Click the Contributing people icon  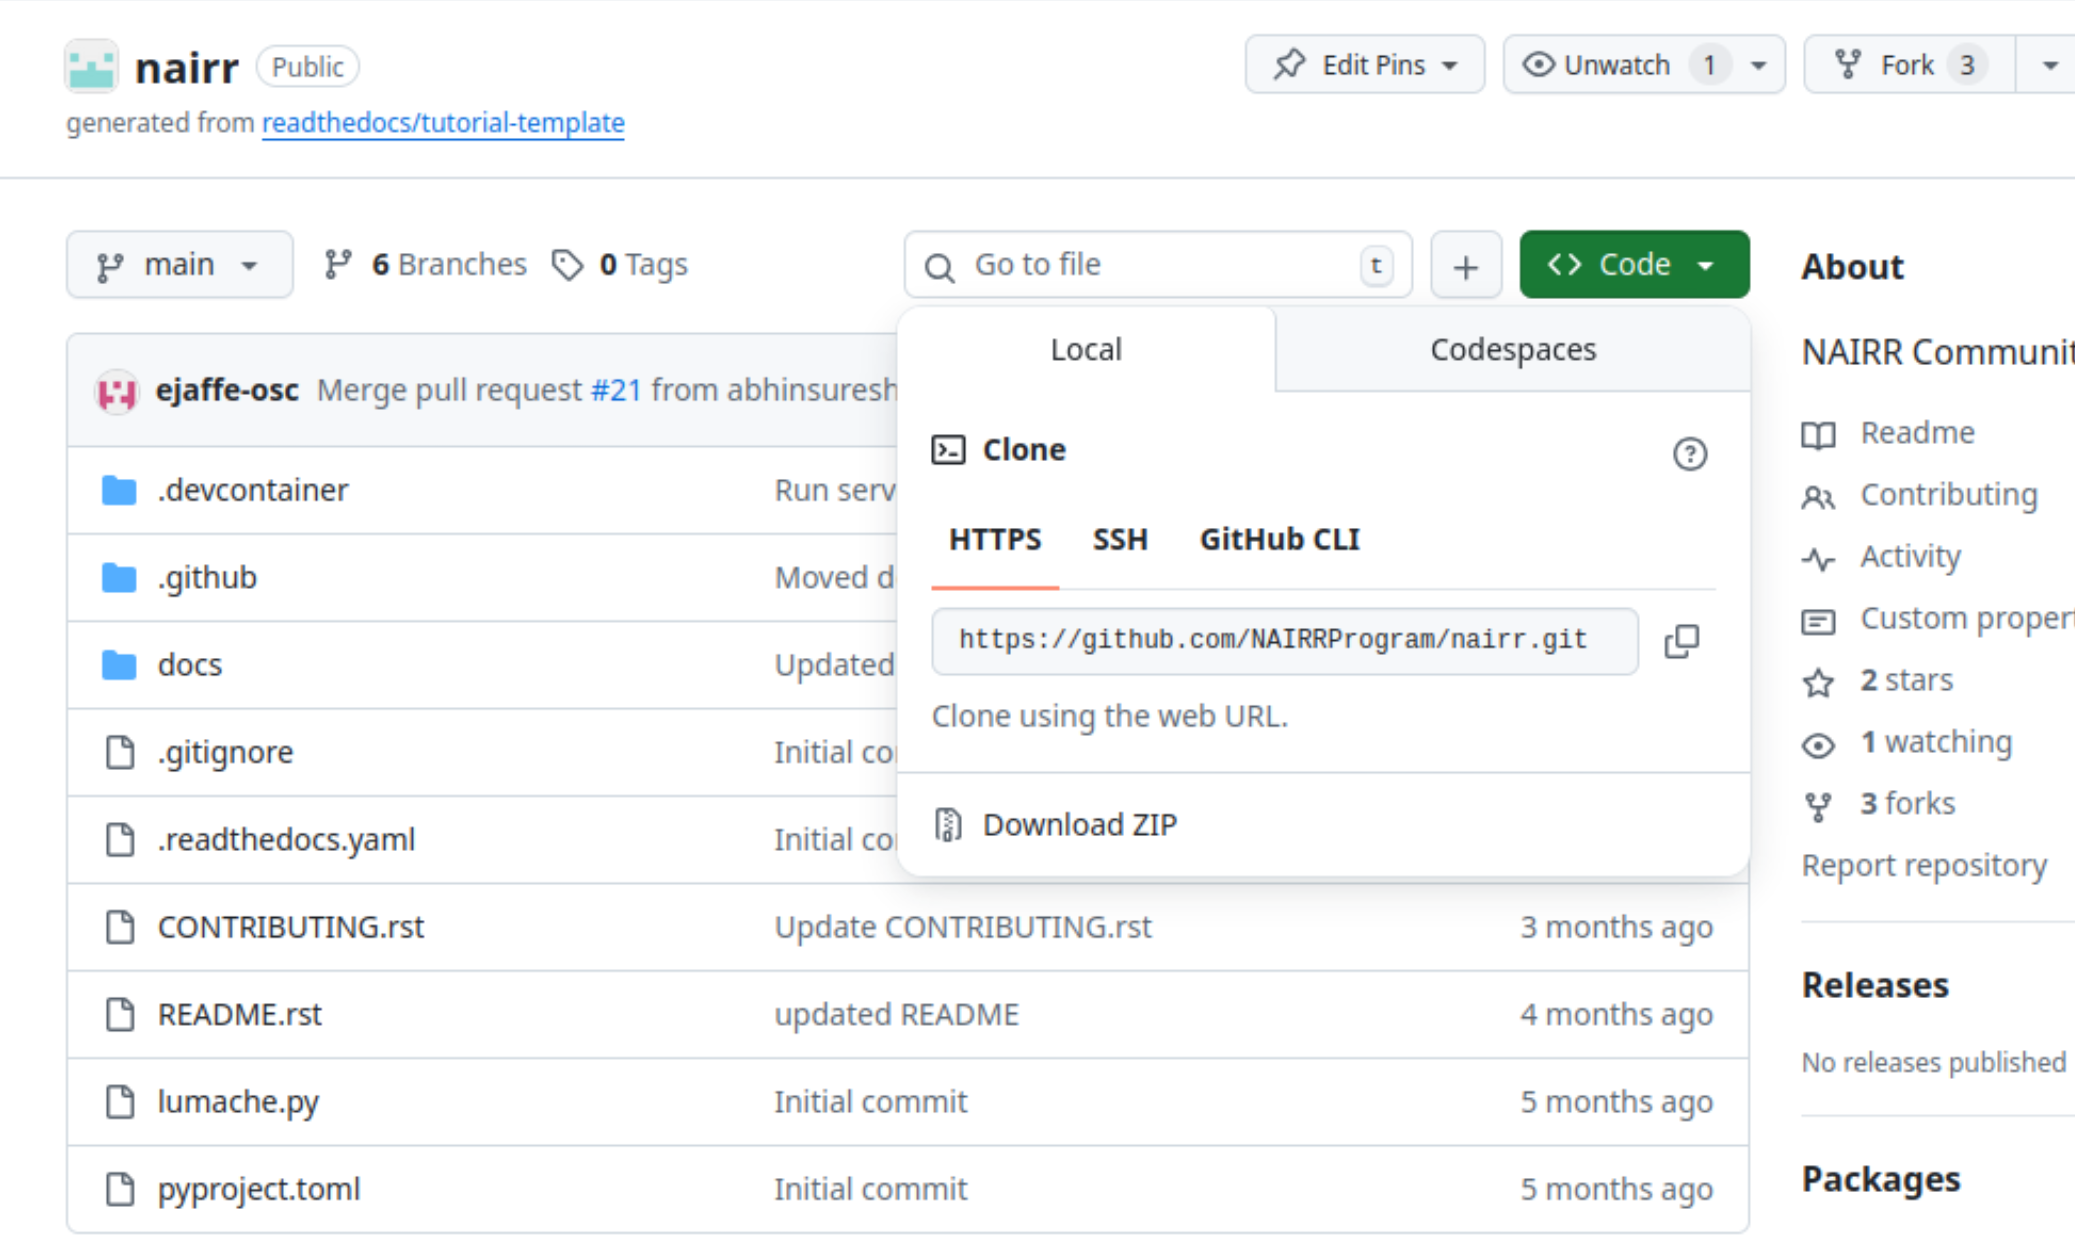tap(1818, 496)
